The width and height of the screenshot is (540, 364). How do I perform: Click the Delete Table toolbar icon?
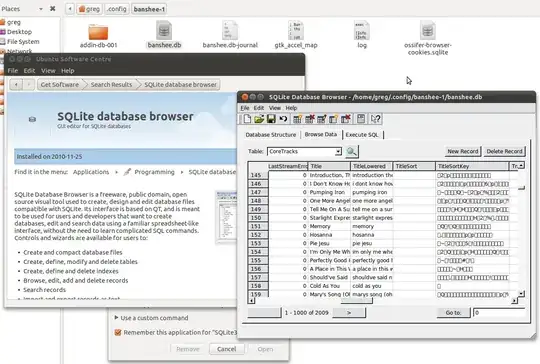point(310,119)
